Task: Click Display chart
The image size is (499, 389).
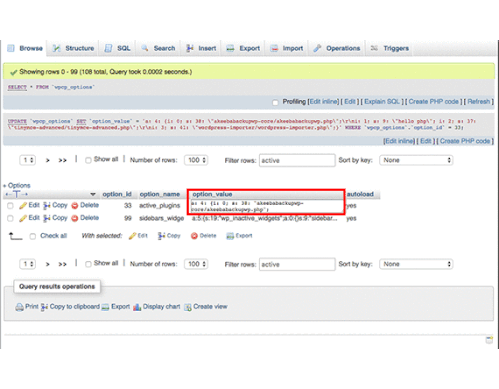Action: click(x=157, y=307)
